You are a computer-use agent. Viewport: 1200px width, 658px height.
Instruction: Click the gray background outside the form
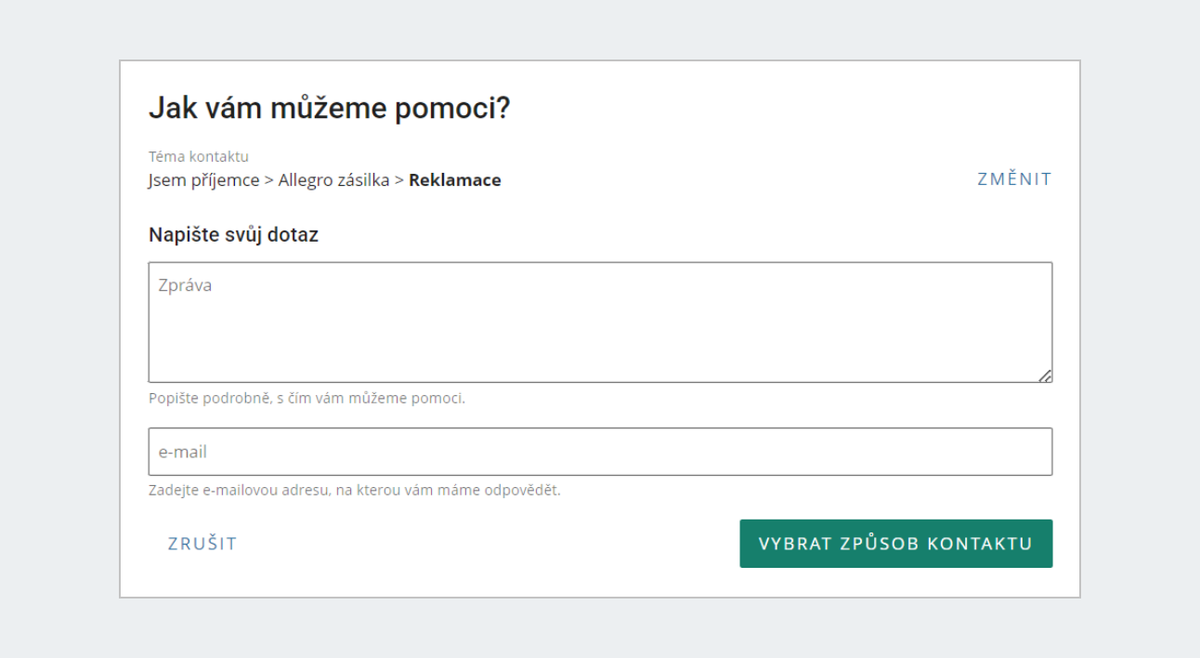60,330
